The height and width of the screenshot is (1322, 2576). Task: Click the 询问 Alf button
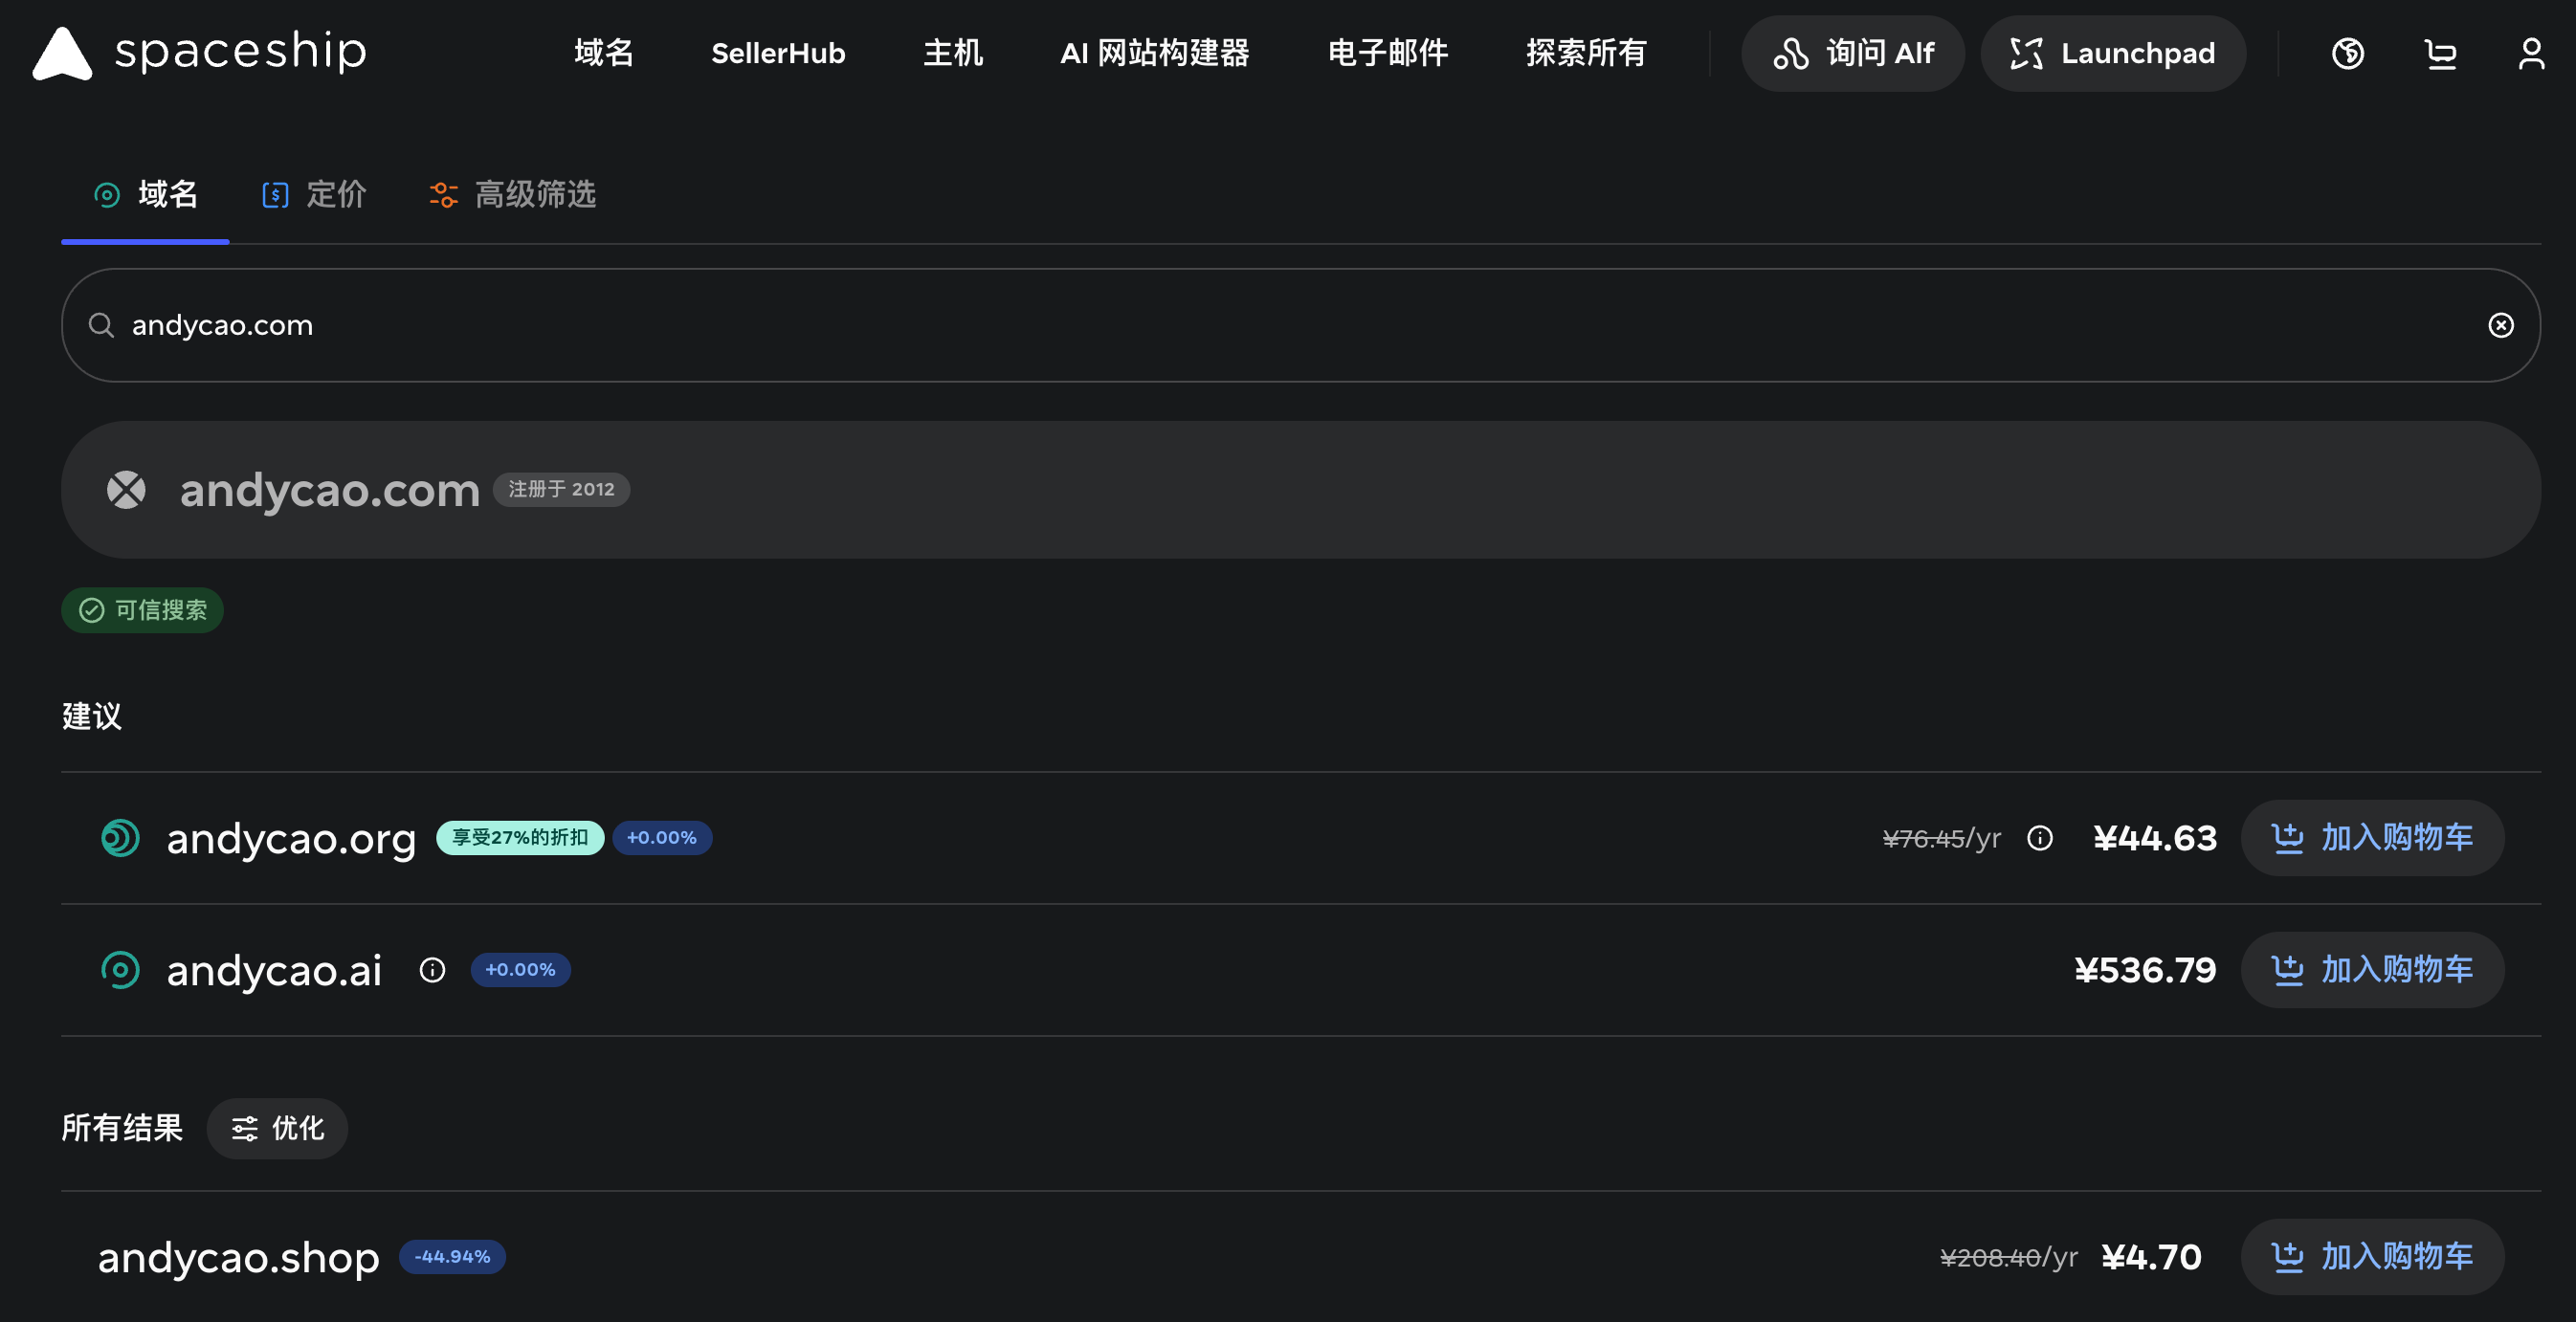point(1852,53)
